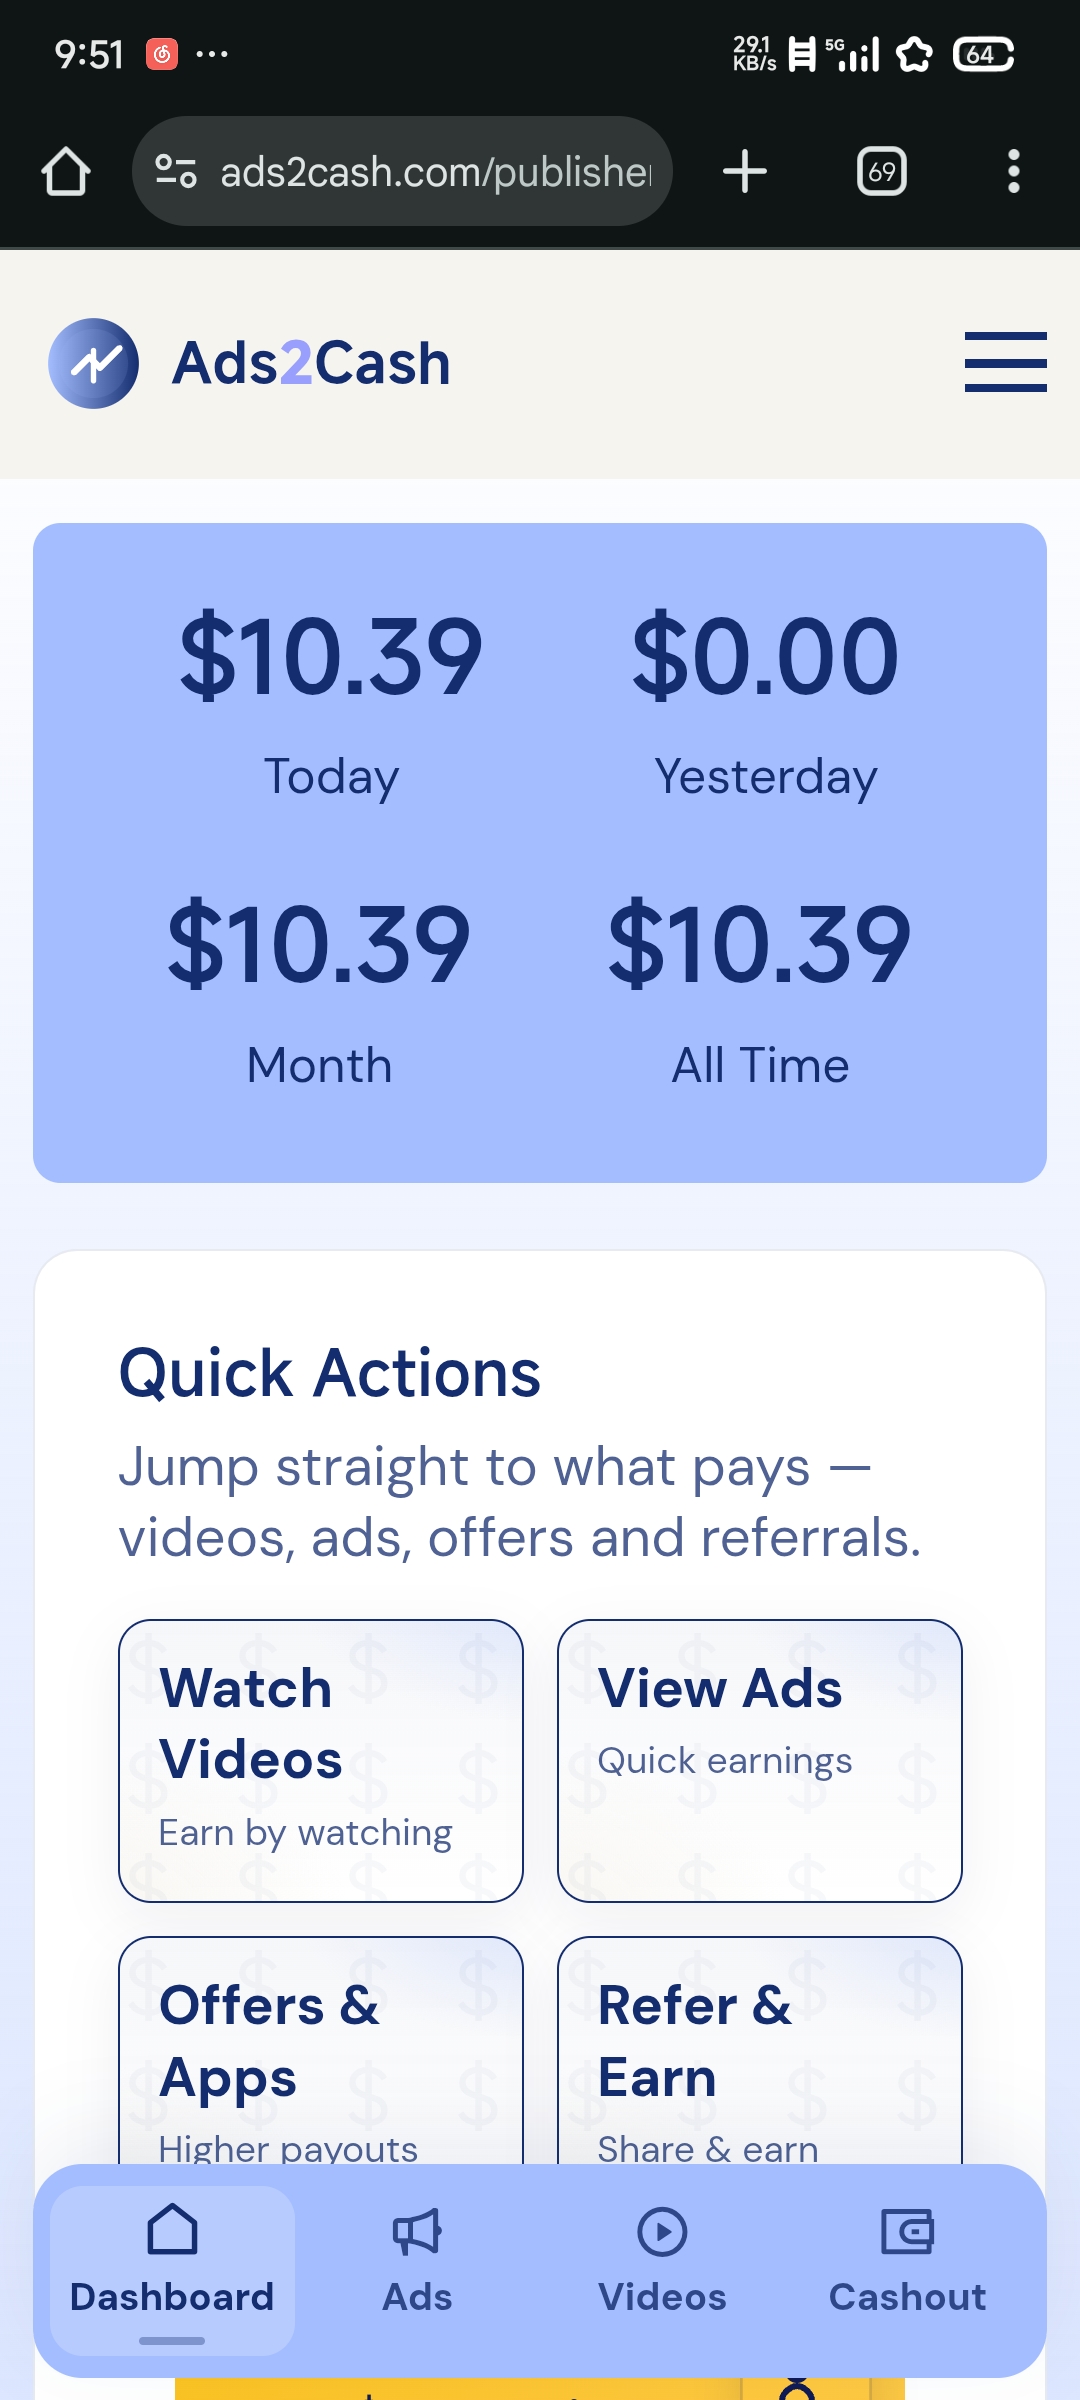View site info icon in address bar

tap(176, 171)
